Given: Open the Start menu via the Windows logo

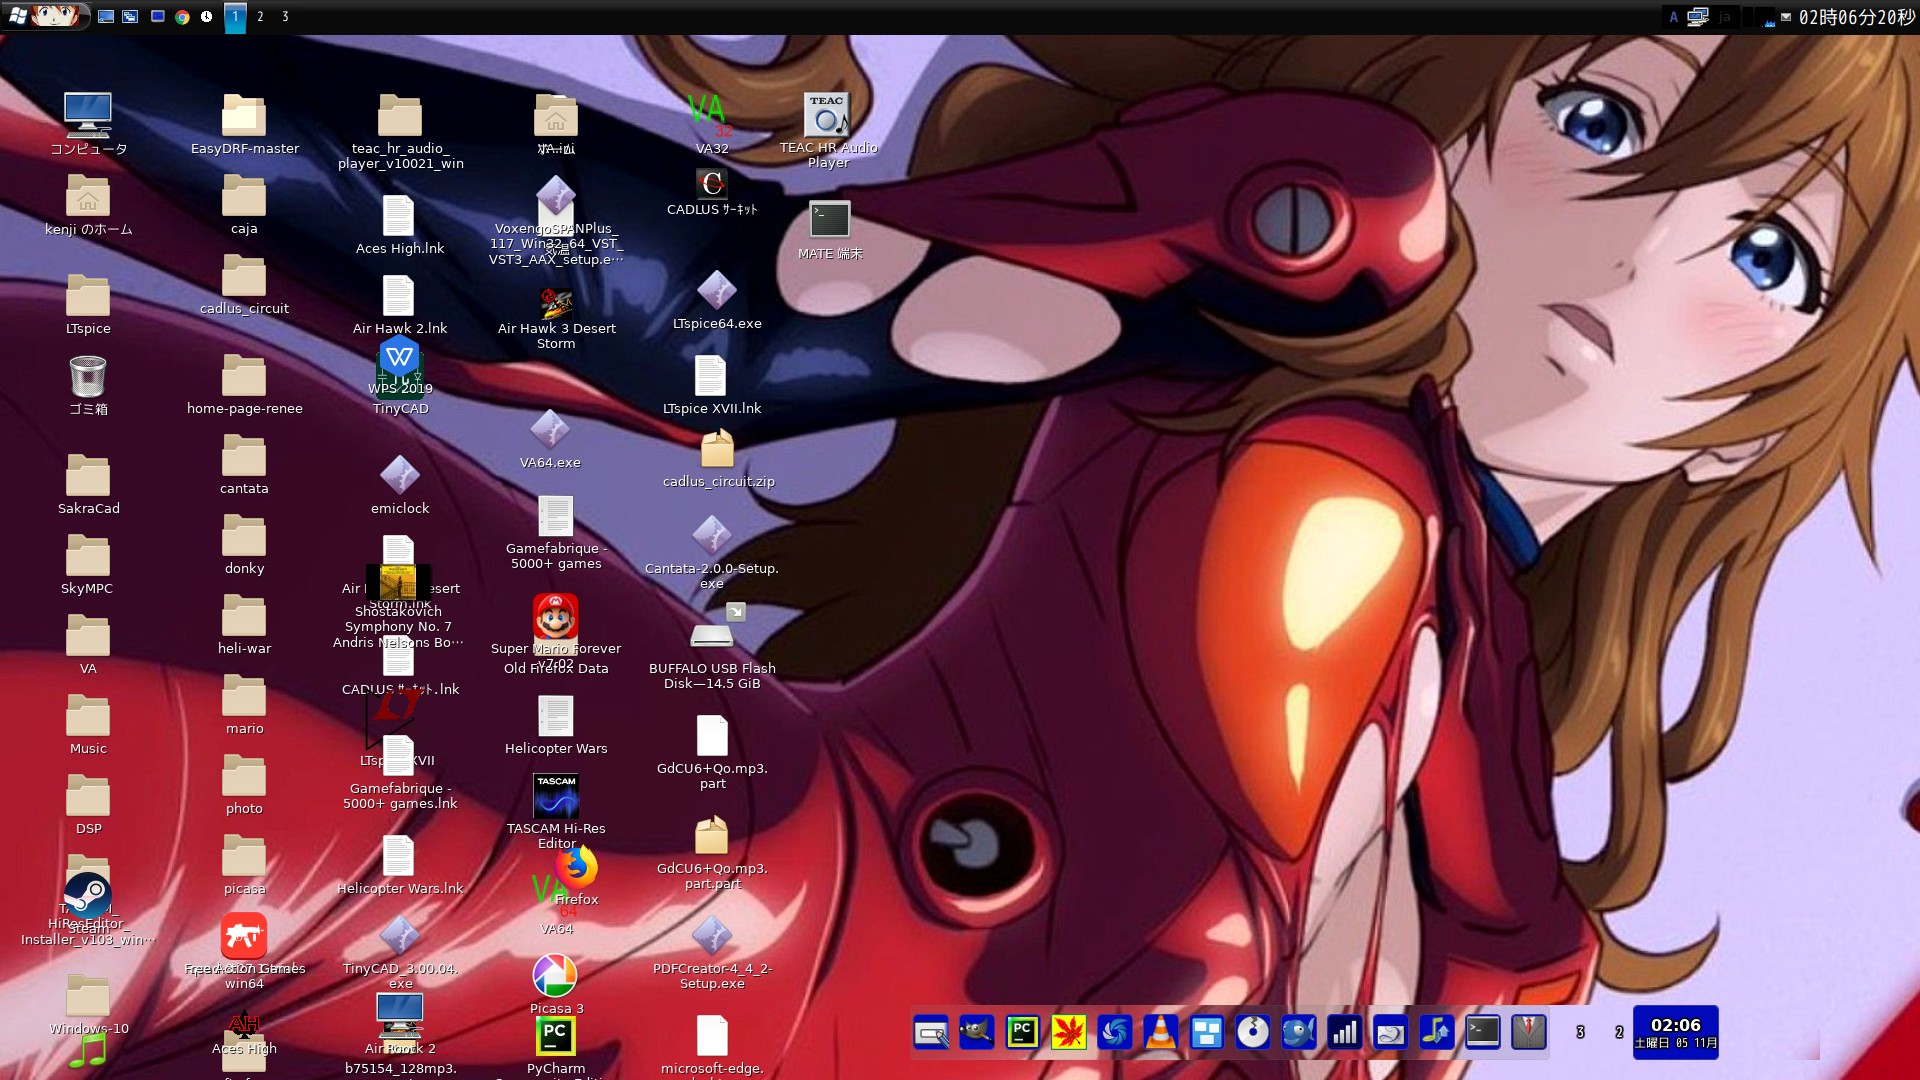Looking at the screenshot, I should [x=16, y=16].
